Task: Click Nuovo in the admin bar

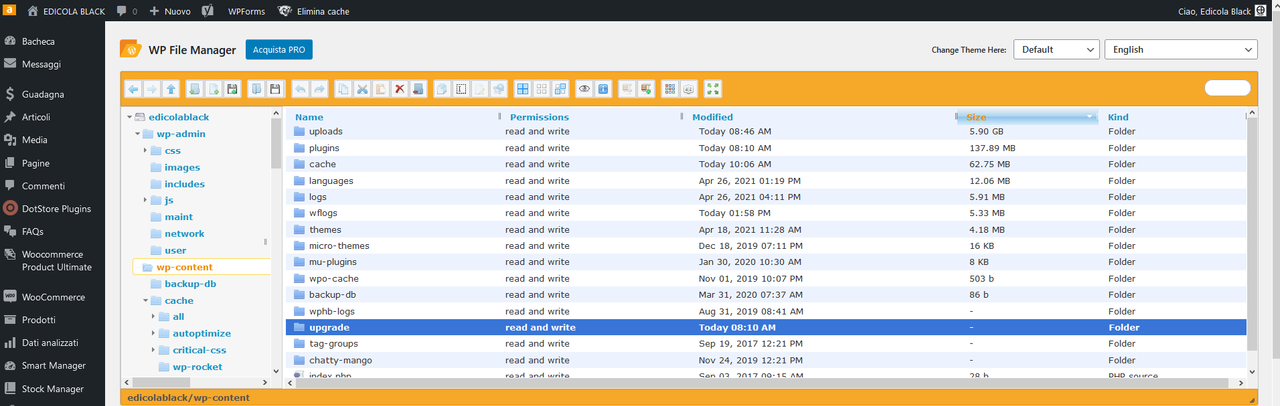Action: click(x=168, y=11)
